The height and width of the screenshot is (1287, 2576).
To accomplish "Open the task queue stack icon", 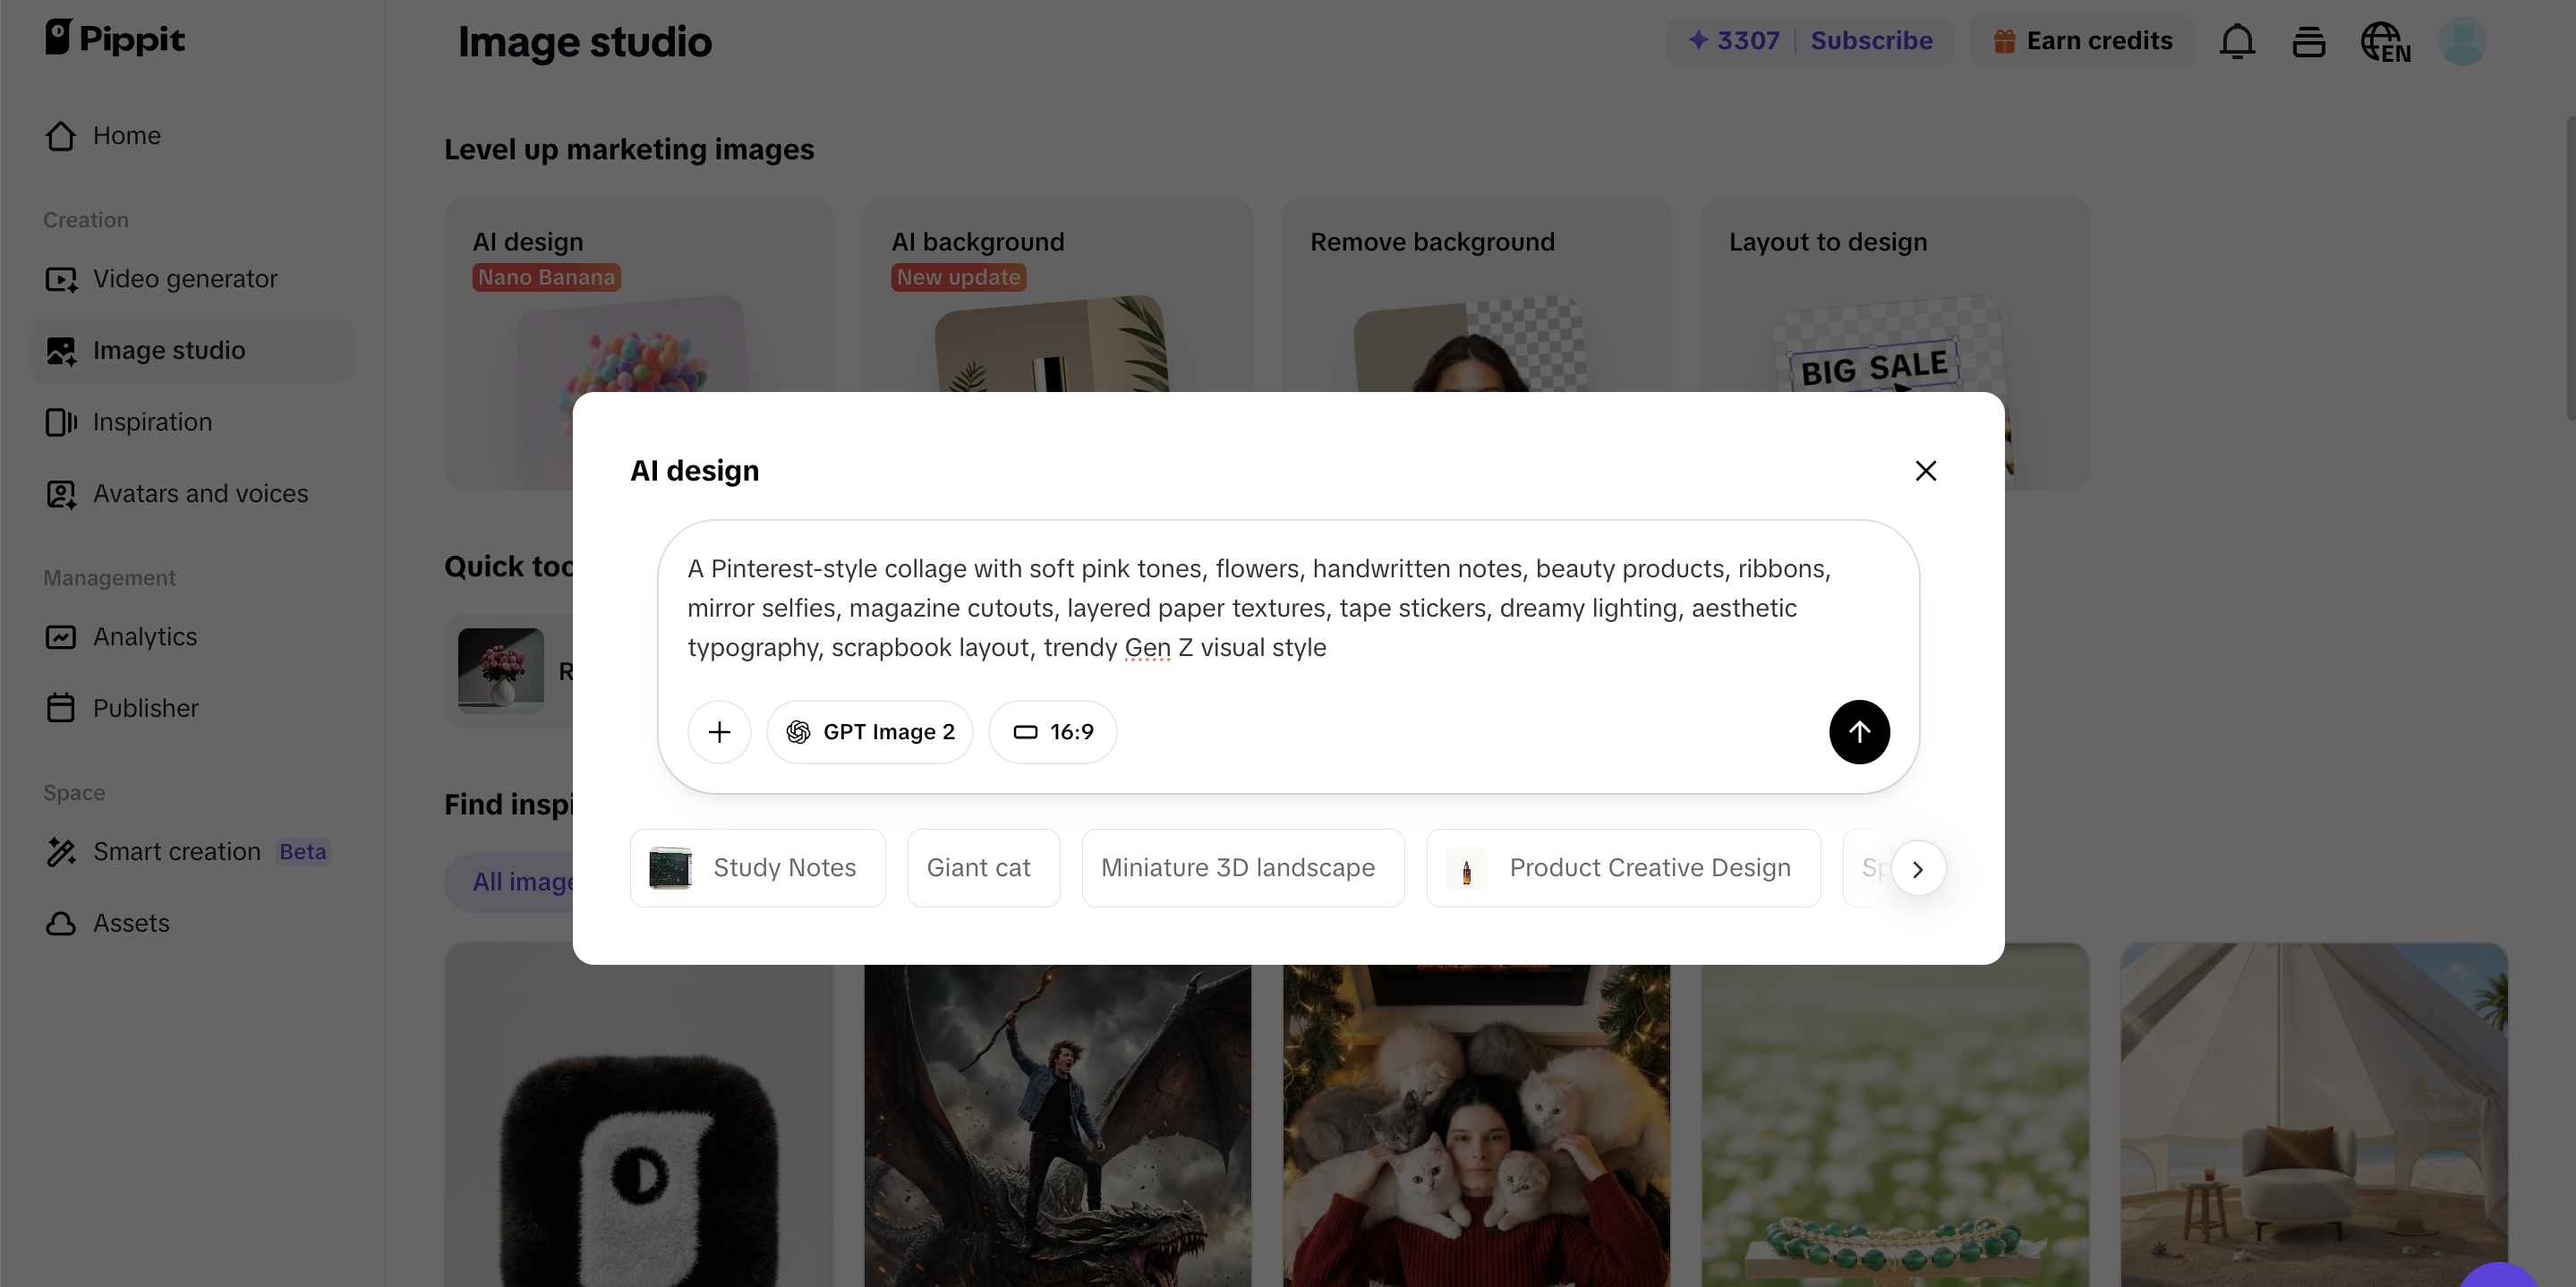I will [x=2308, y=41].
